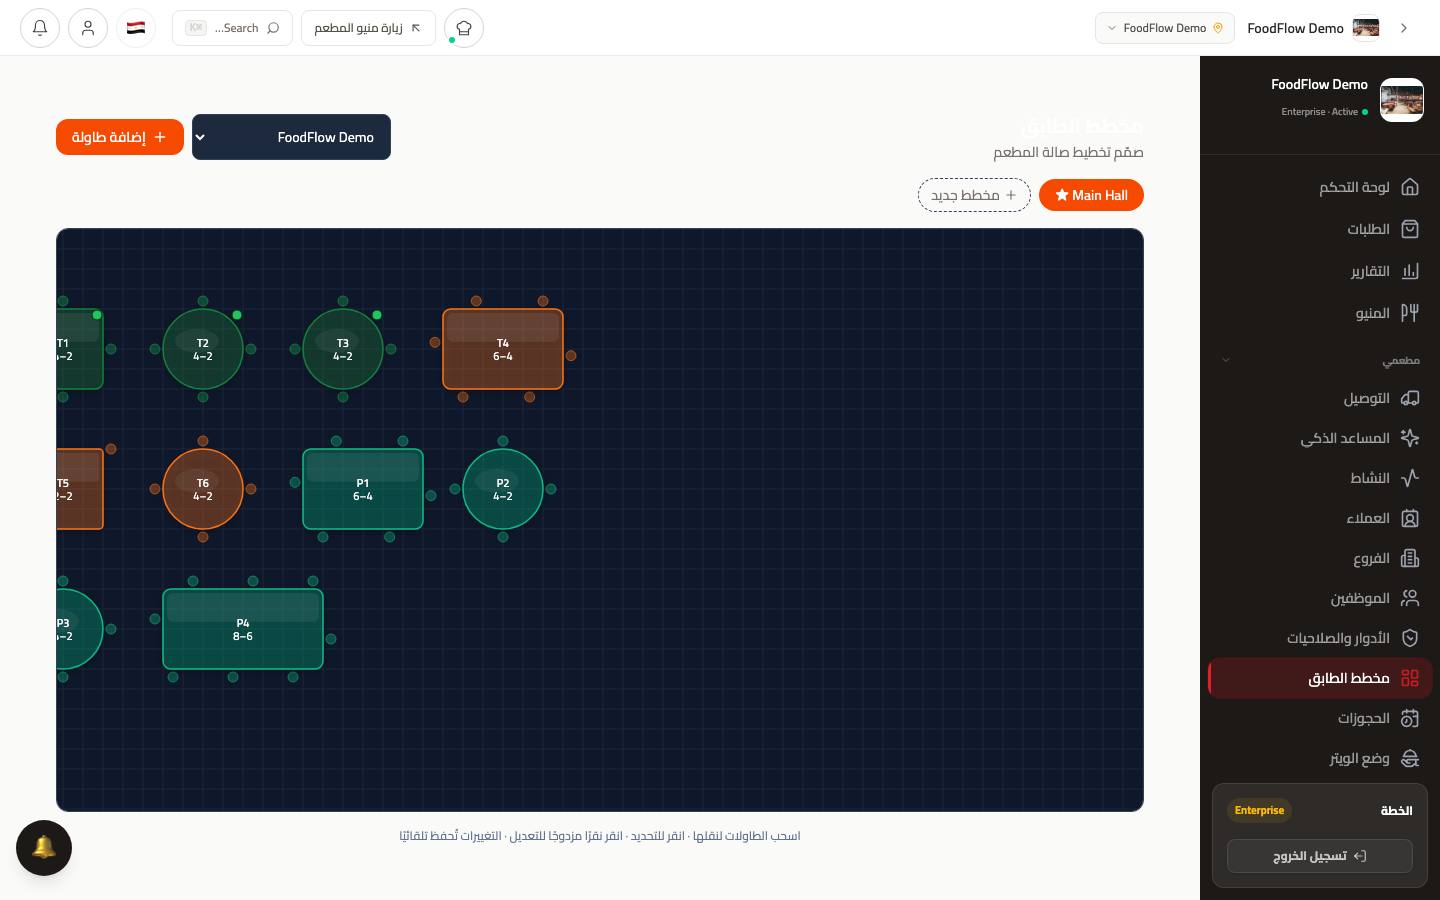Select orange table T4 on floor plan

(503, 349)
